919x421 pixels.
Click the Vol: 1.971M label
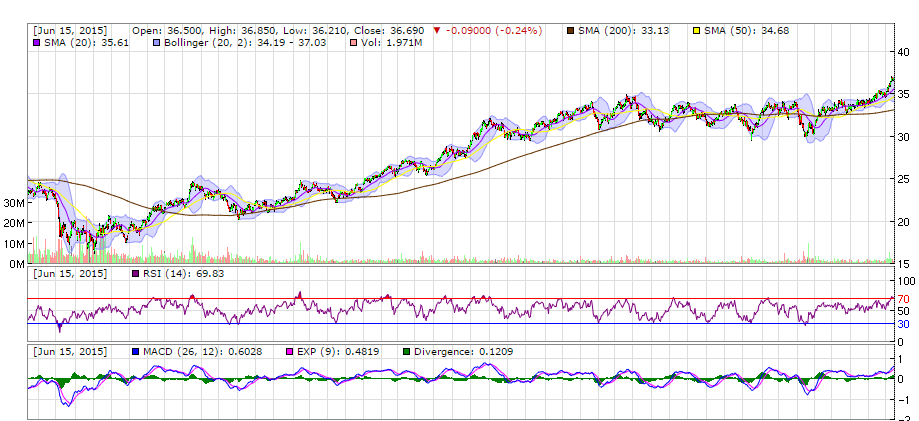pyautogui.click(x=391, y=43)
